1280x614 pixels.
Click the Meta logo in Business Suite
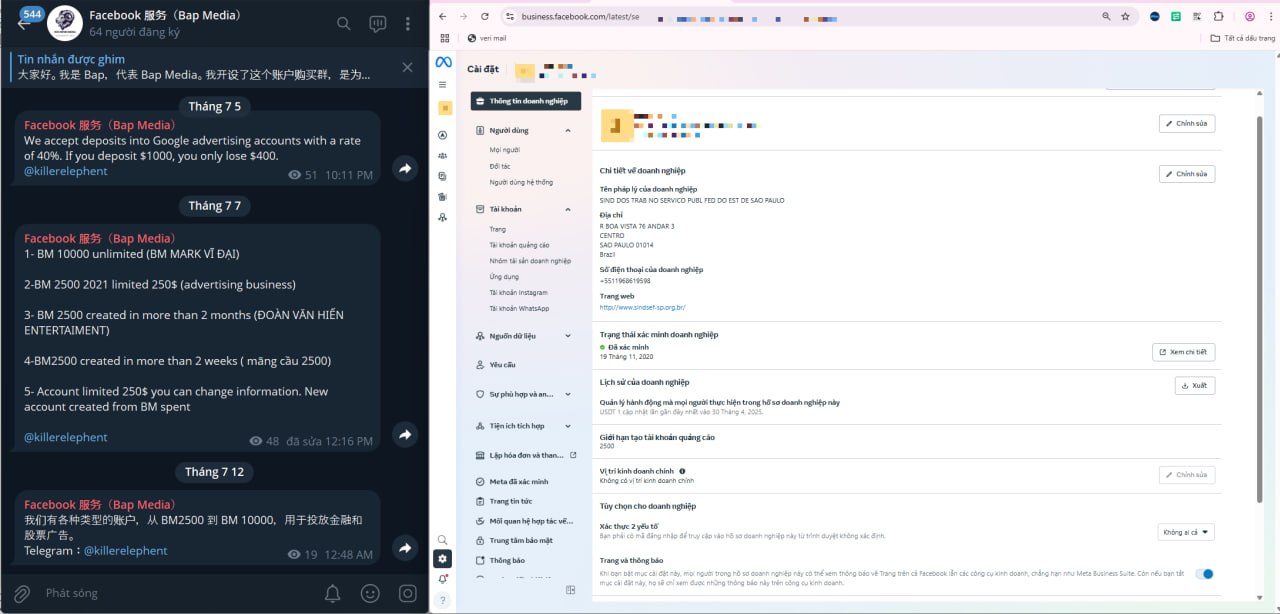click(443, 62)
